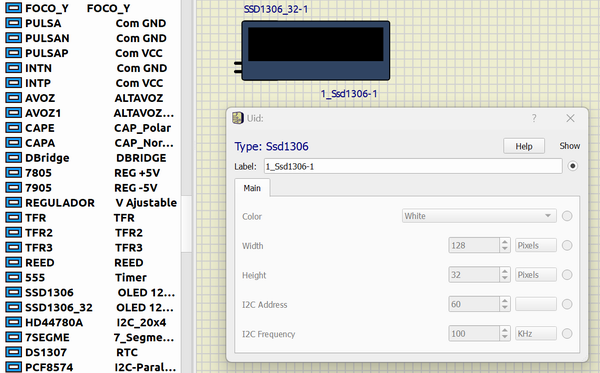Pick the CAPE polar capacitor icon

pyautogui.click(x=13, y=128)
